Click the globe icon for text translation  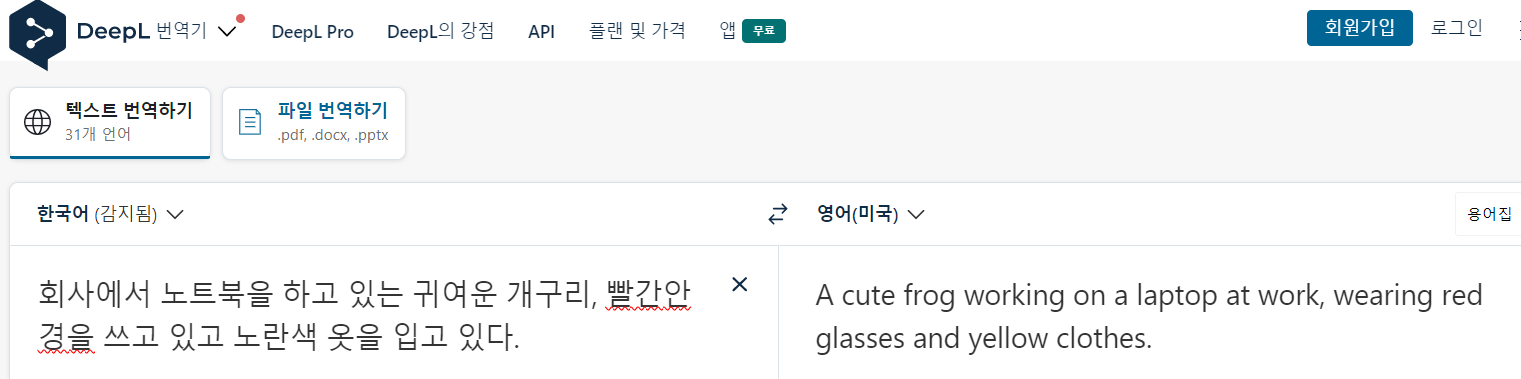pos(37,122)
